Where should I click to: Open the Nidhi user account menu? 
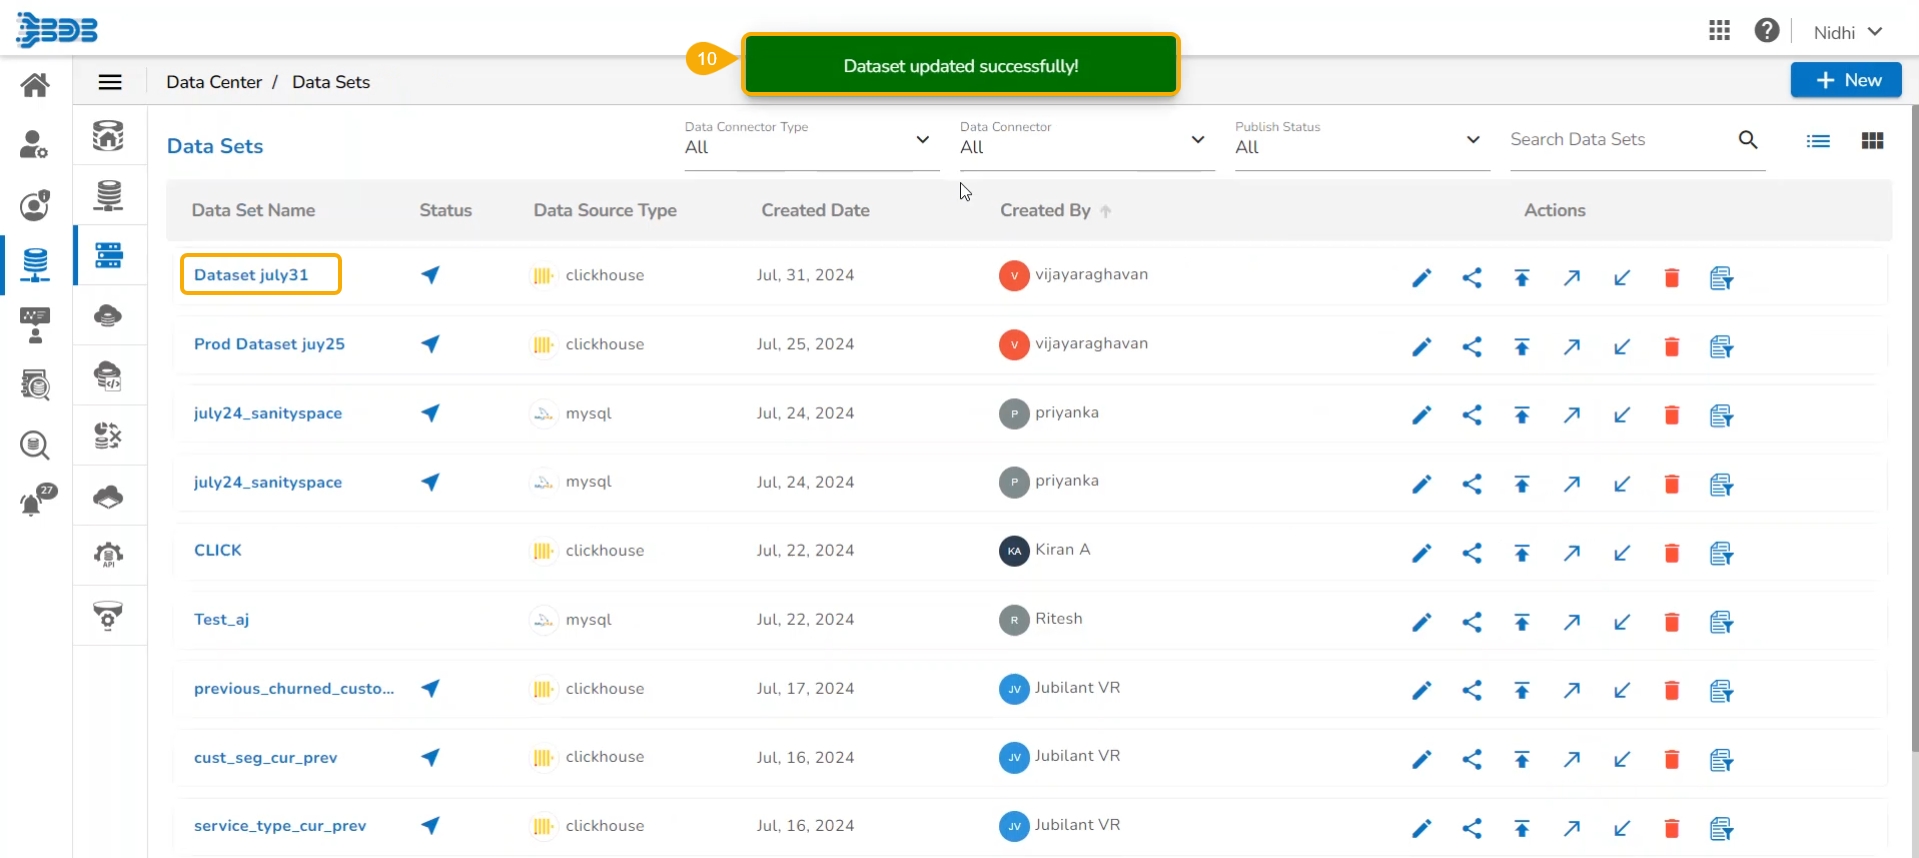[1847, 32]
